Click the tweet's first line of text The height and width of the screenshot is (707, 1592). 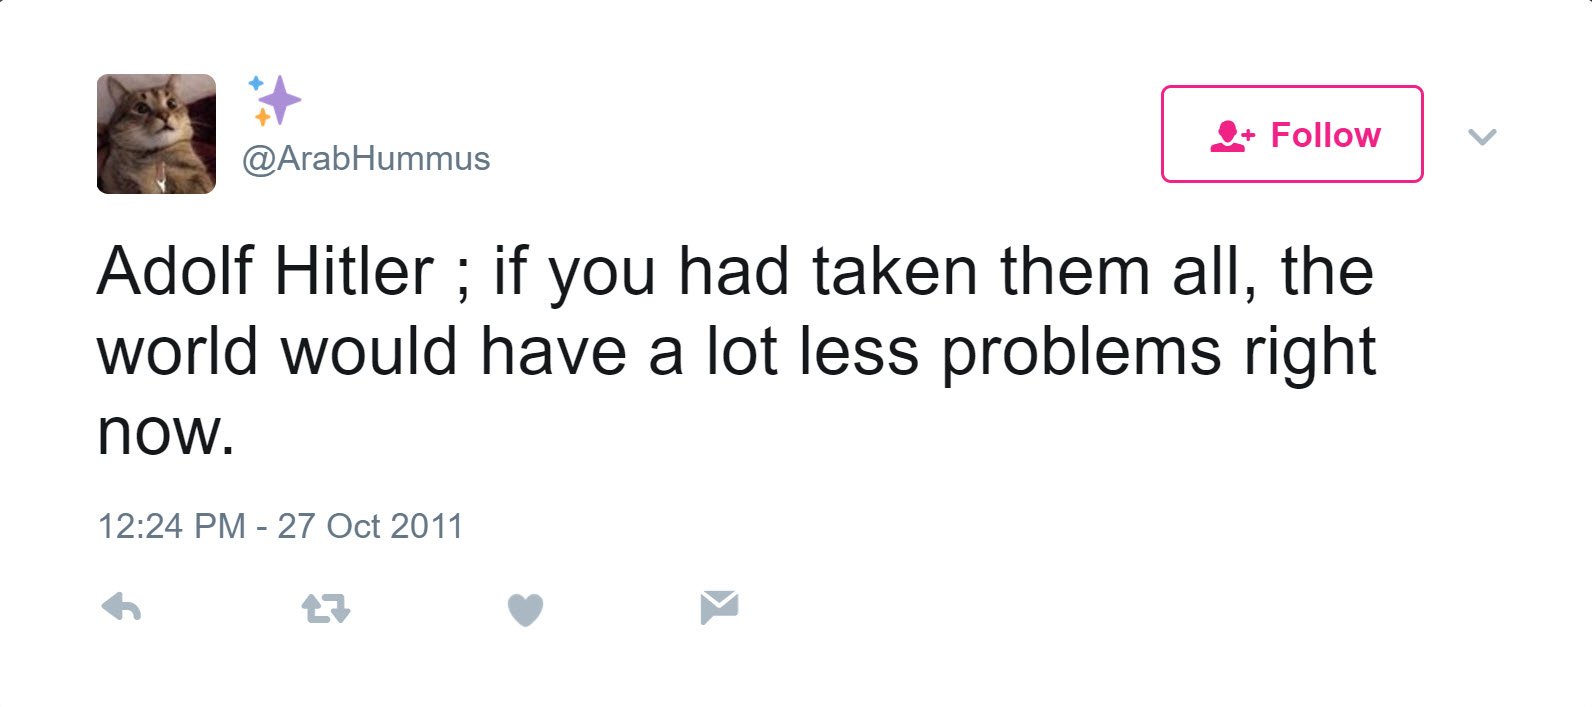(735, 271)
